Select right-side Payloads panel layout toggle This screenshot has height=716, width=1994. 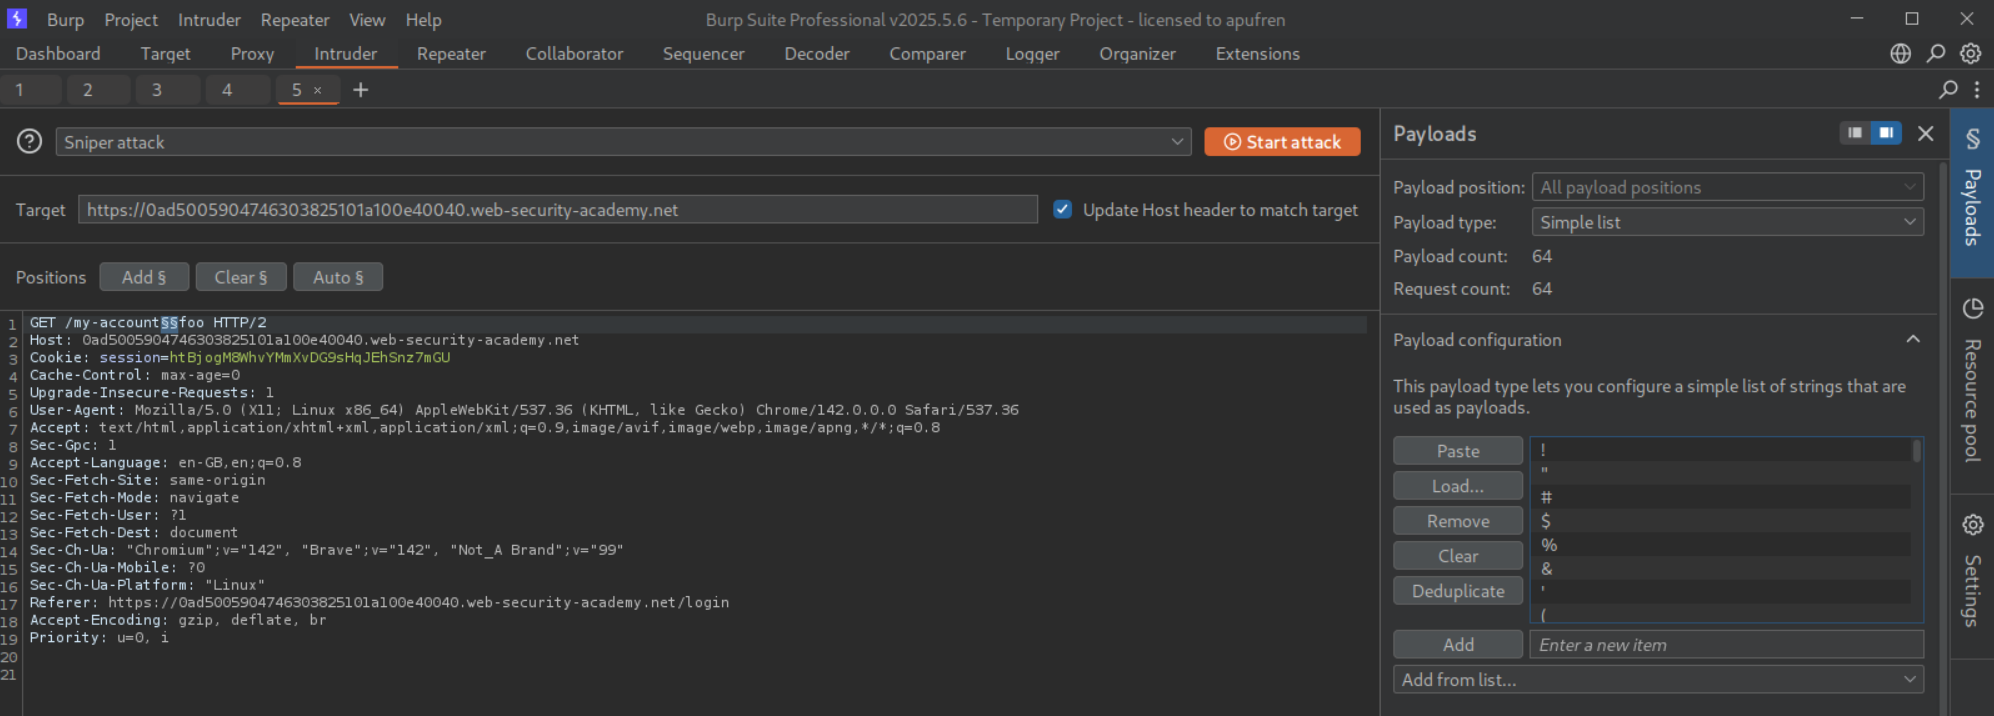pyautogui.click(x=1886, y=133)
